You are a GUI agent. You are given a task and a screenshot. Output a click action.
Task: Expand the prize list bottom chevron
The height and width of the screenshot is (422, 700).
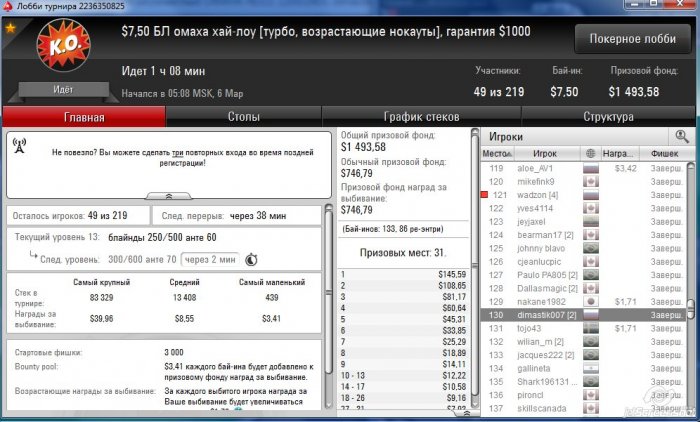click(x=466, y=414)
